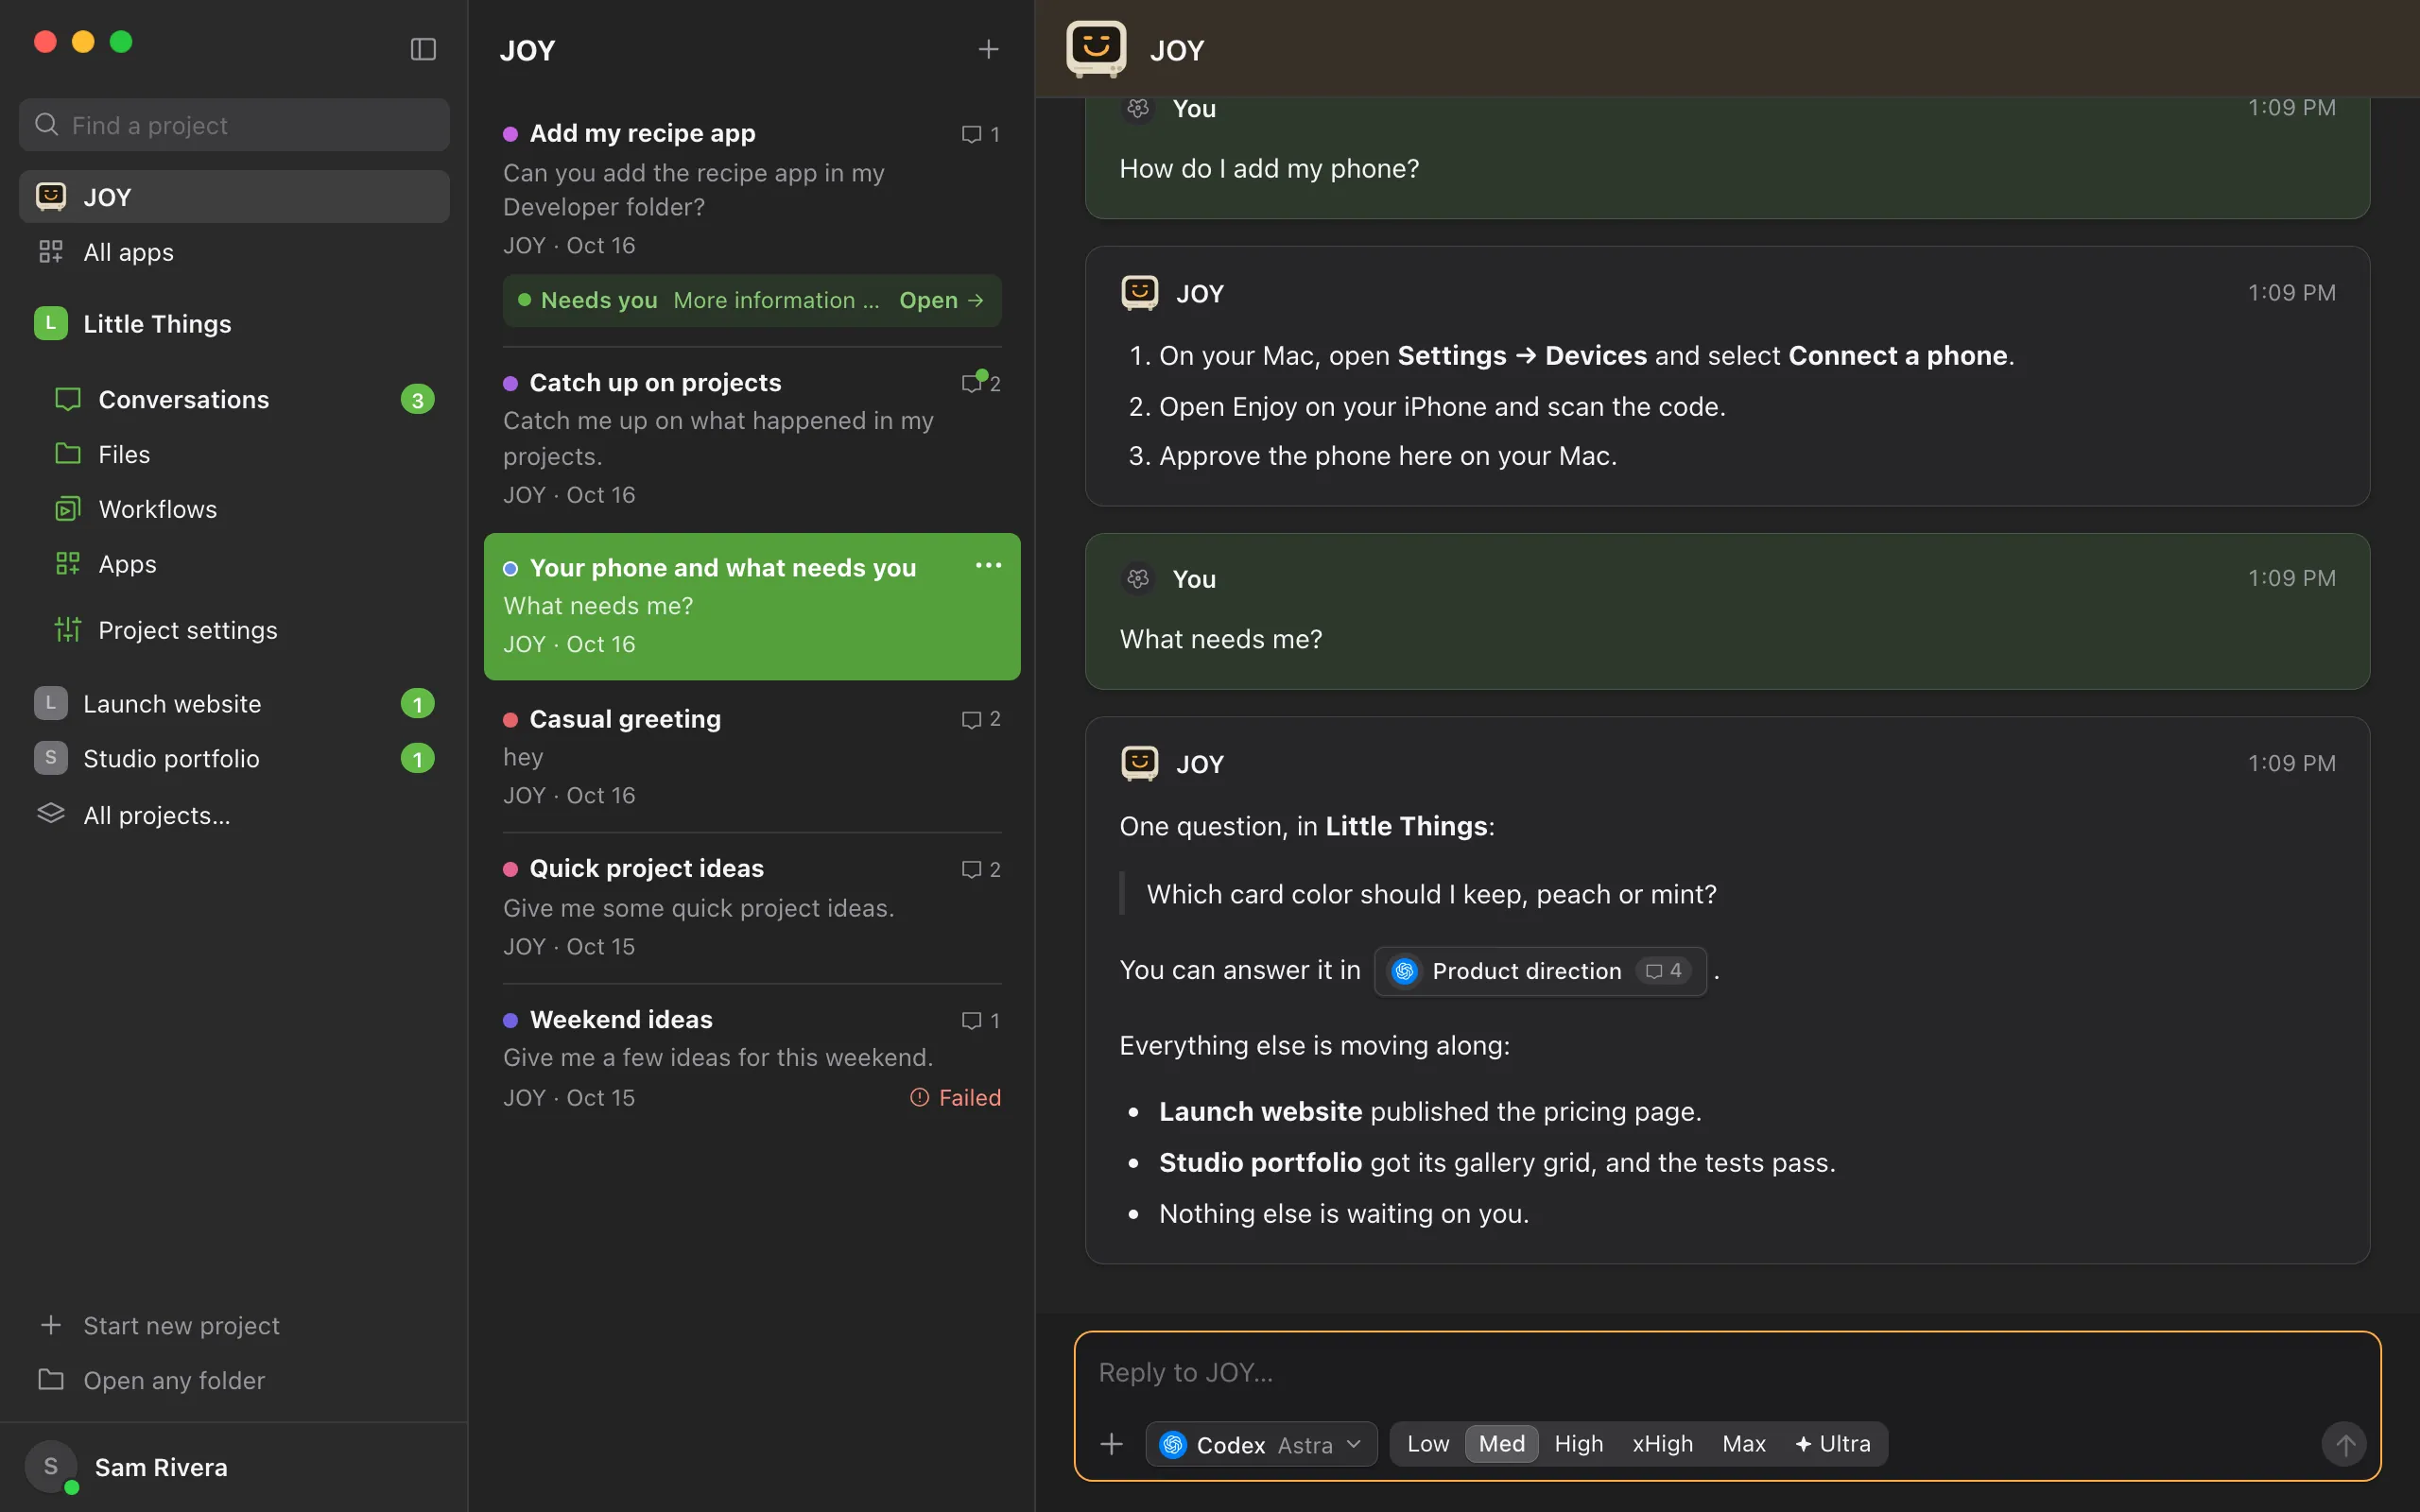The height and width of the screenshot is (1512, 2420).
Task: Start a new JOY conversation with plus icon
Action: [988, 49]
